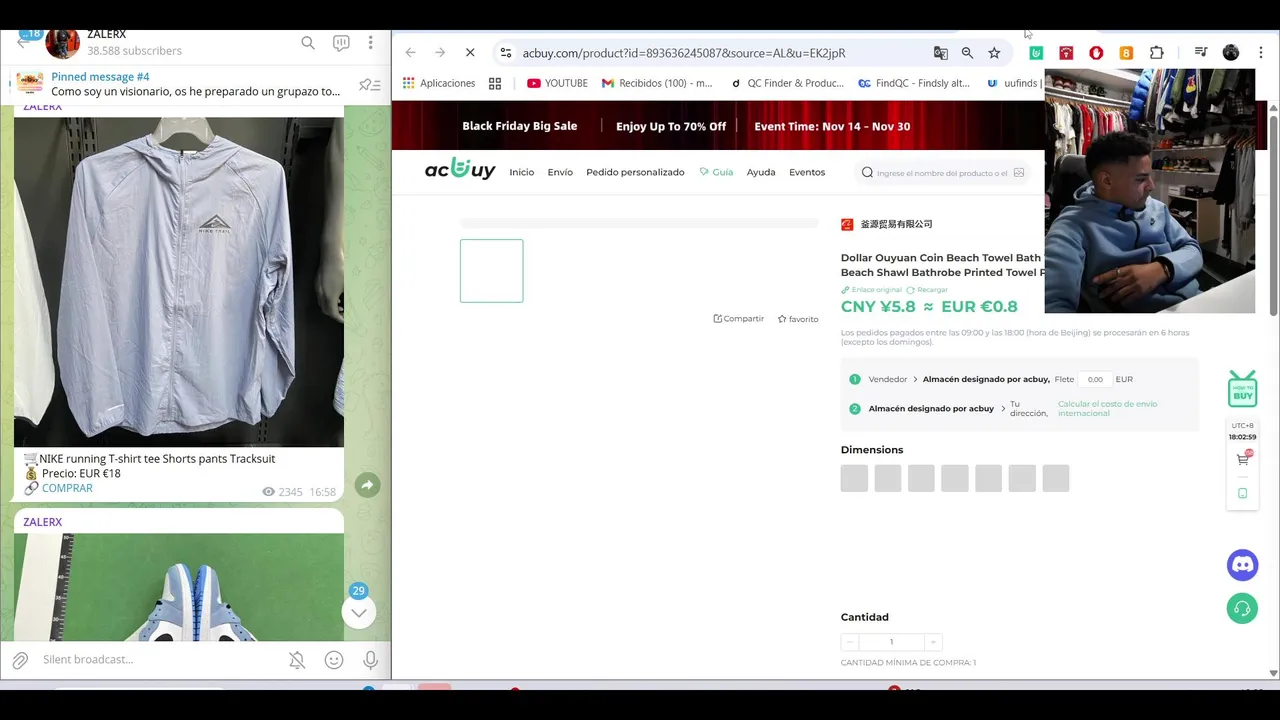Click the acbuy product search field

click(940, 173)
